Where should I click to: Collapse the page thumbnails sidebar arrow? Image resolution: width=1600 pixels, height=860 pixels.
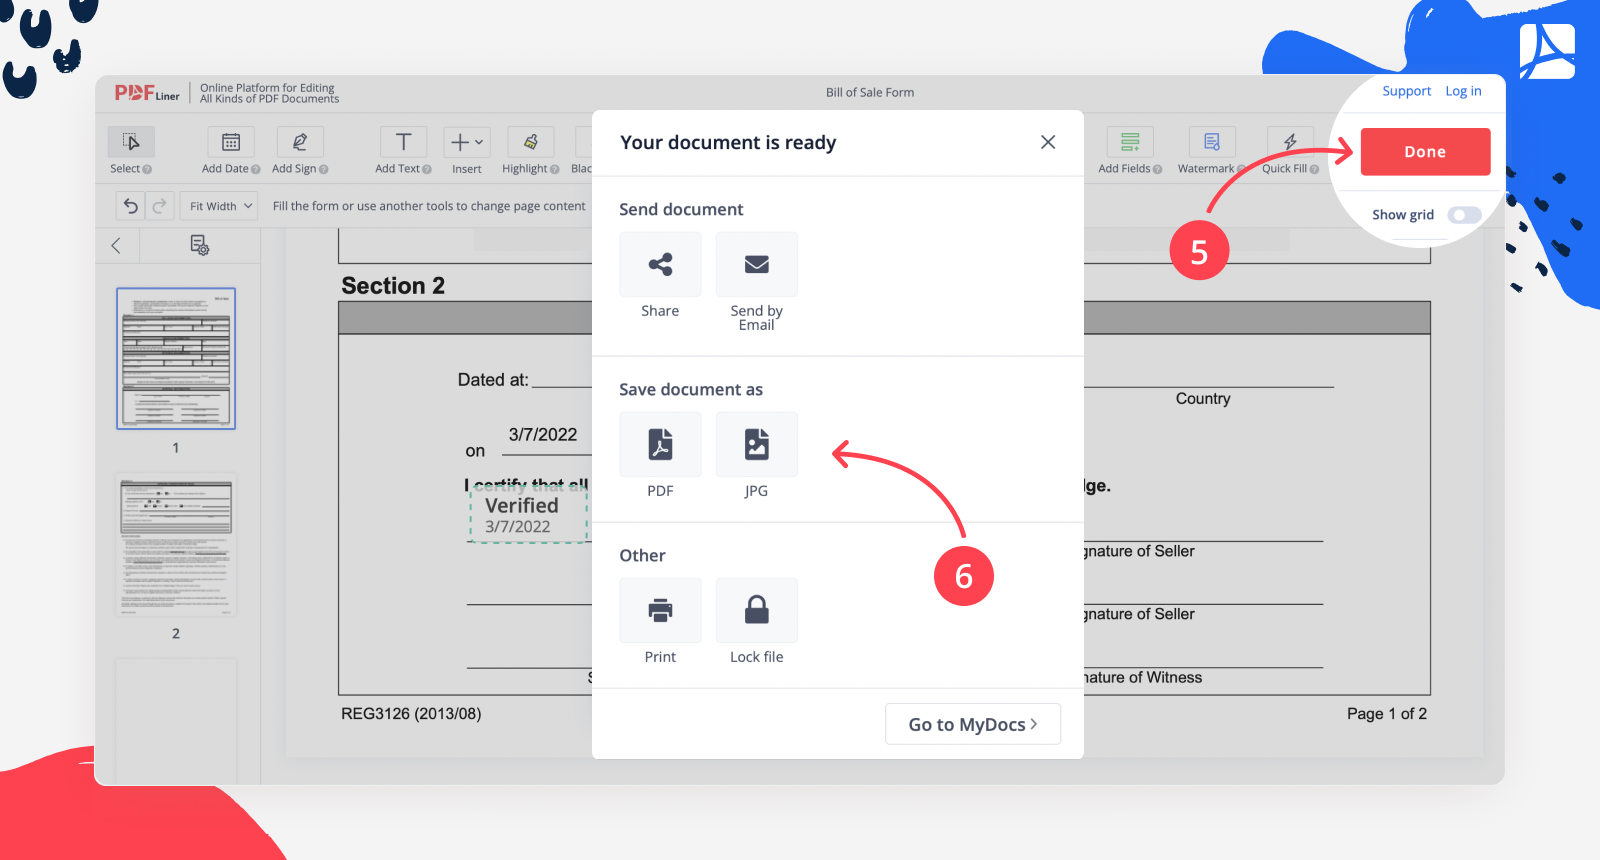click(x=116, y=245)
